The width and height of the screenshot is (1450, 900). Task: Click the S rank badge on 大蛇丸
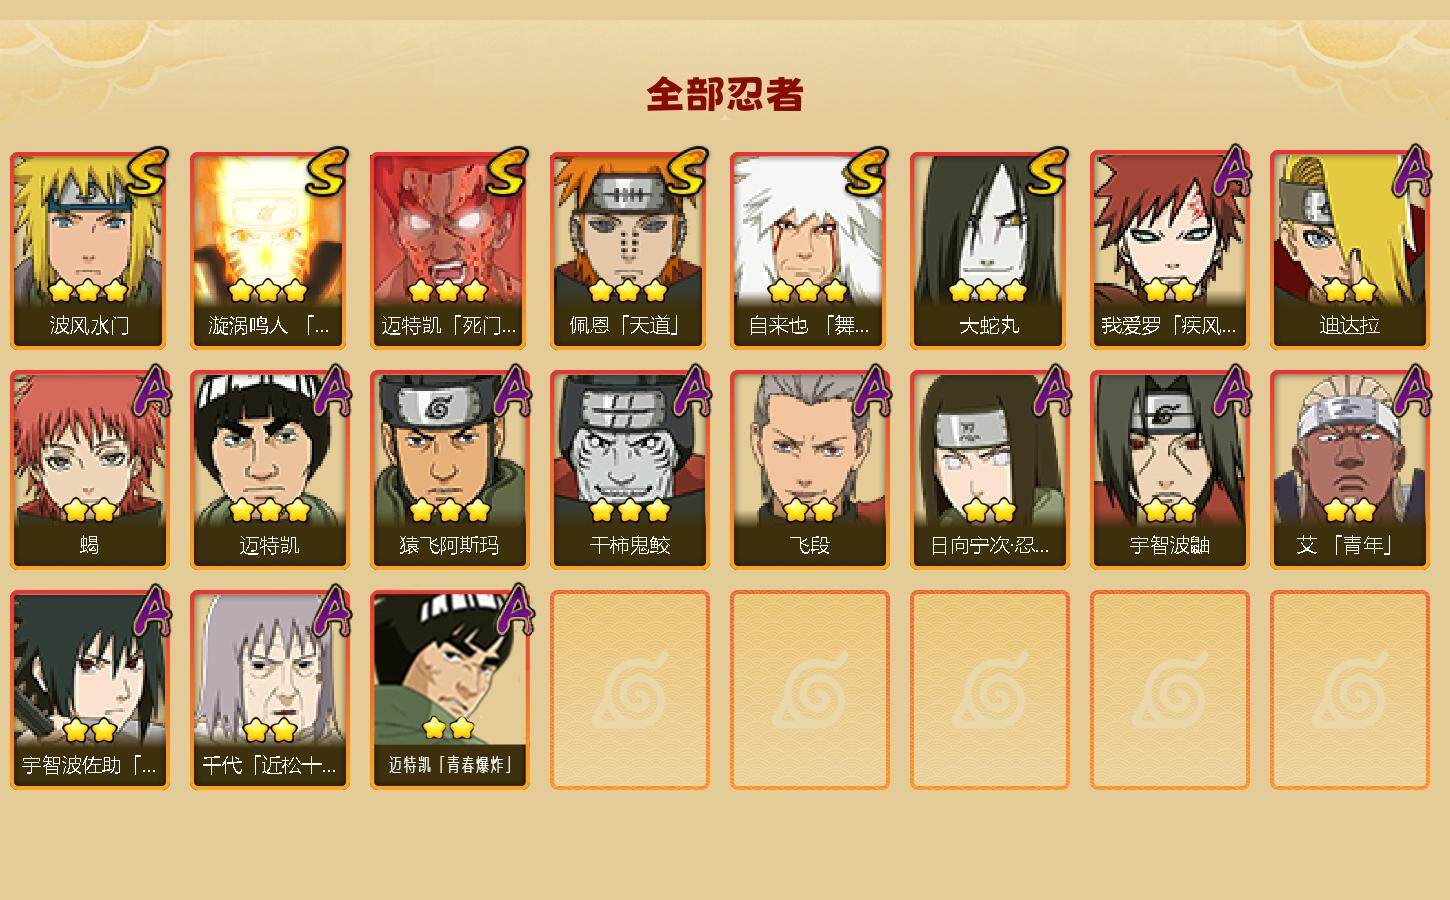(x=1047, y=172)
